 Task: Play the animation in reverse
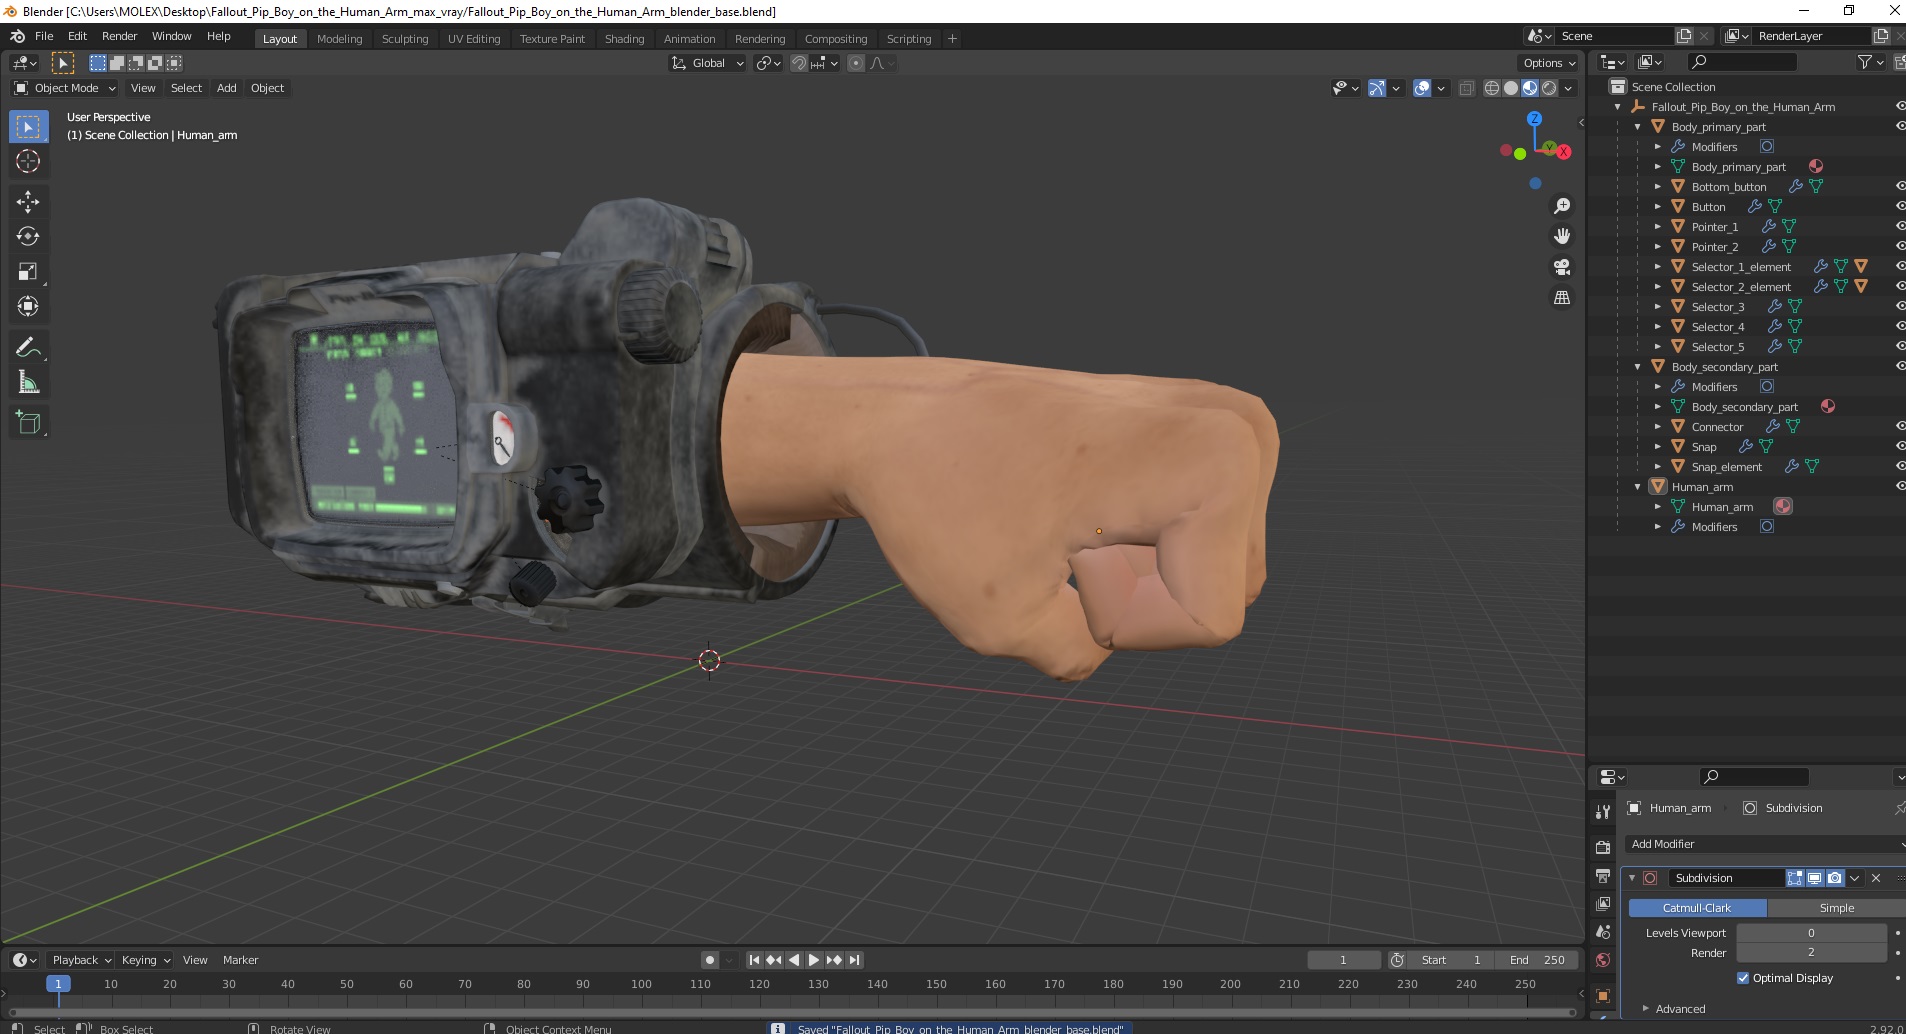click(x=794, y=960)
